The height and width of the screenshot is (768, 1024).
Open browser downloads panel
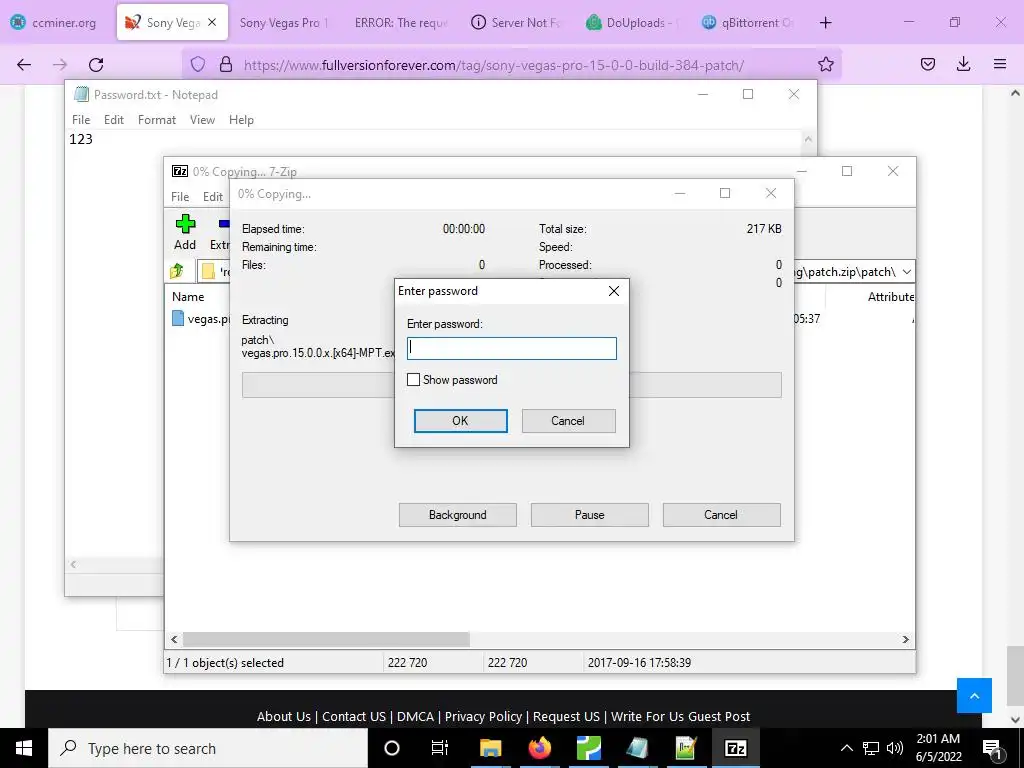[x=963, y=64]
